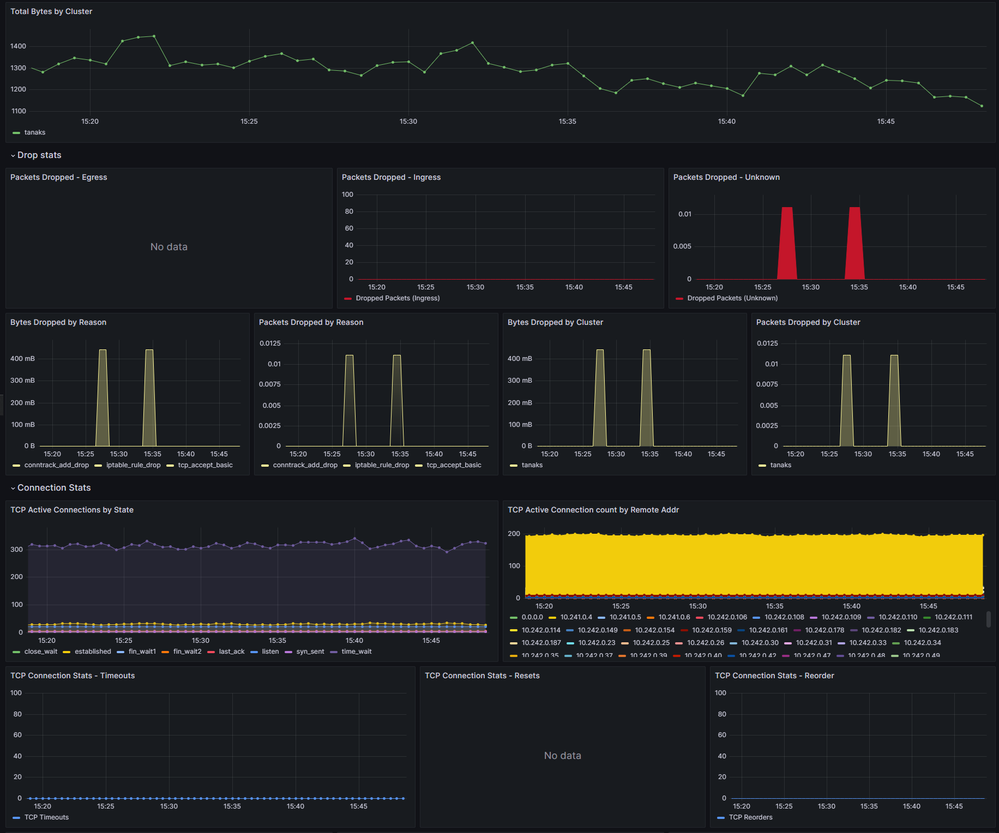999x833 pixels.
Task: Toggle the established legend series
Action: (93, 651)
